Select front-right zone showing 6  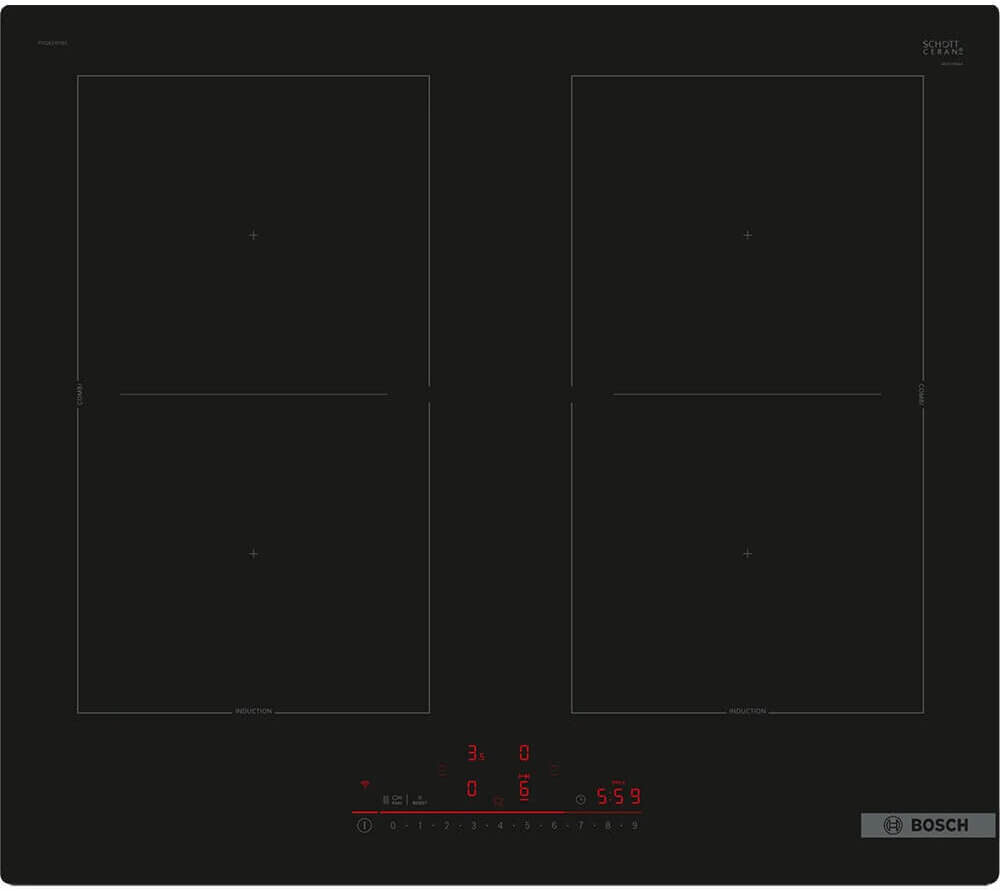tap(523, 789)
